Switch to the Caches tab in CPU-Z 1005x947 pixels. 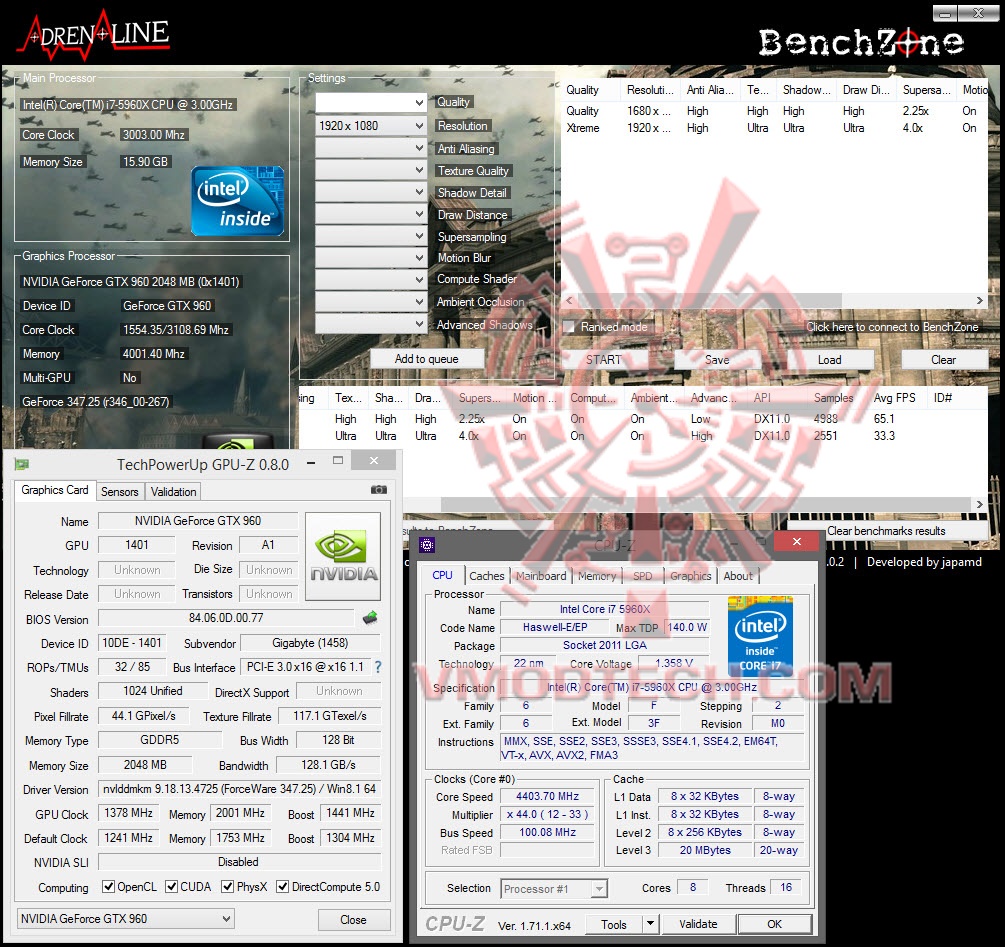486,575
